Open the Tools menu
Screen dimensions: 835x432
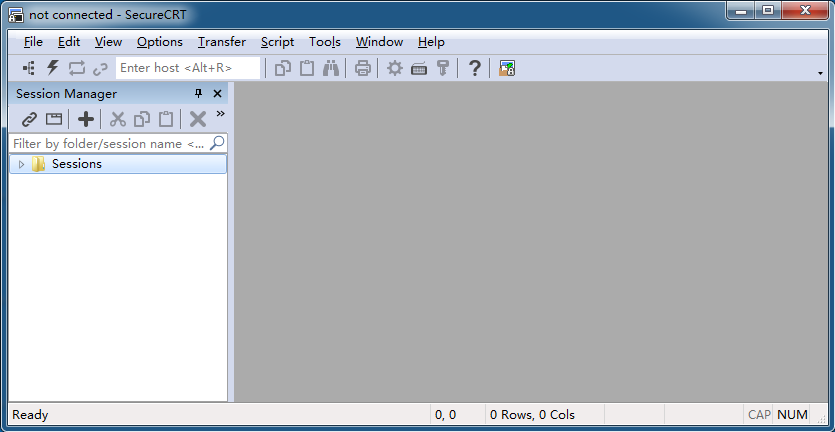click(x=325, y=42)
